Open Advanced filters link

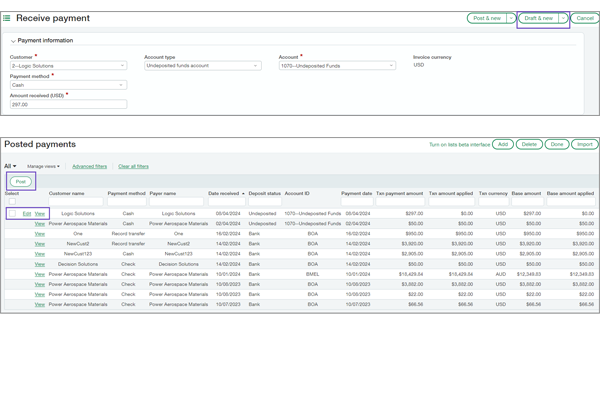coord(89,166)
